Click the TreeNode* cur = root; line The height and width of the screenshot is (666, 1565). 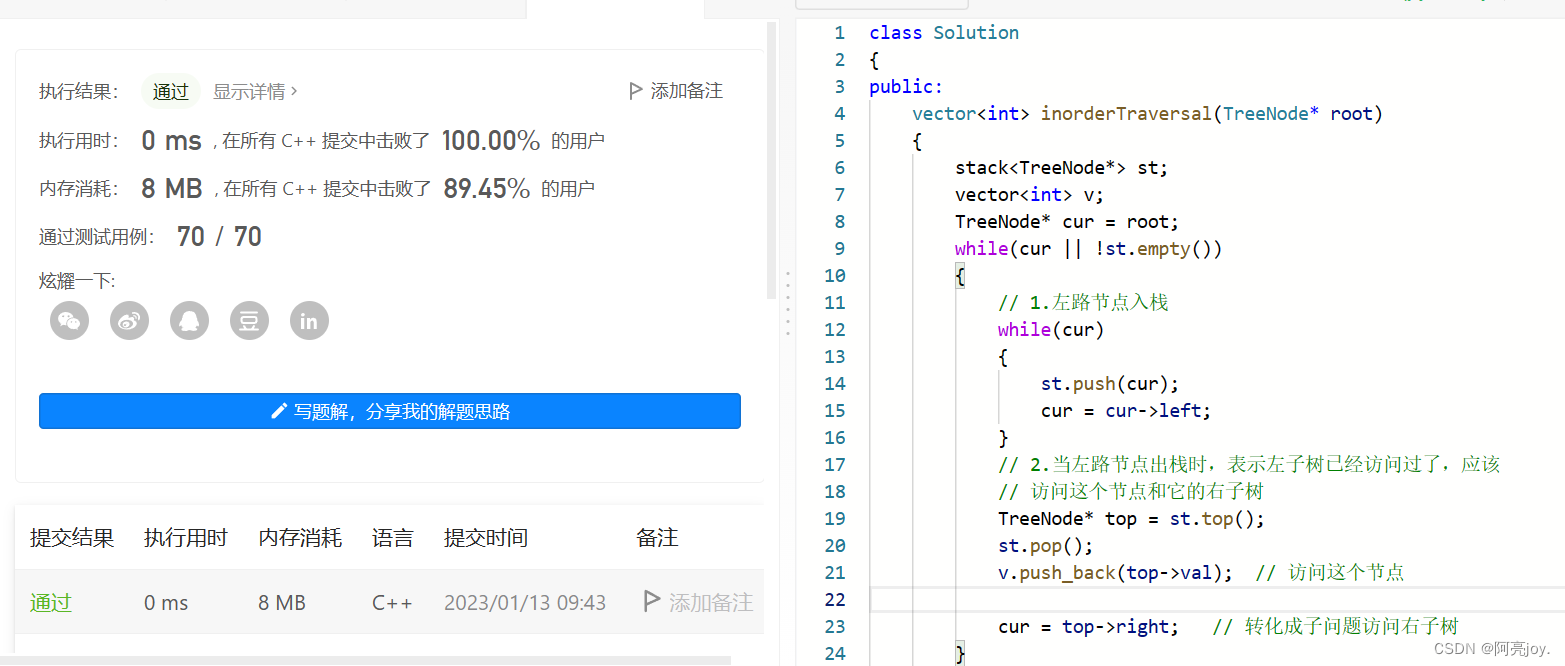[x=1067, y=222]
